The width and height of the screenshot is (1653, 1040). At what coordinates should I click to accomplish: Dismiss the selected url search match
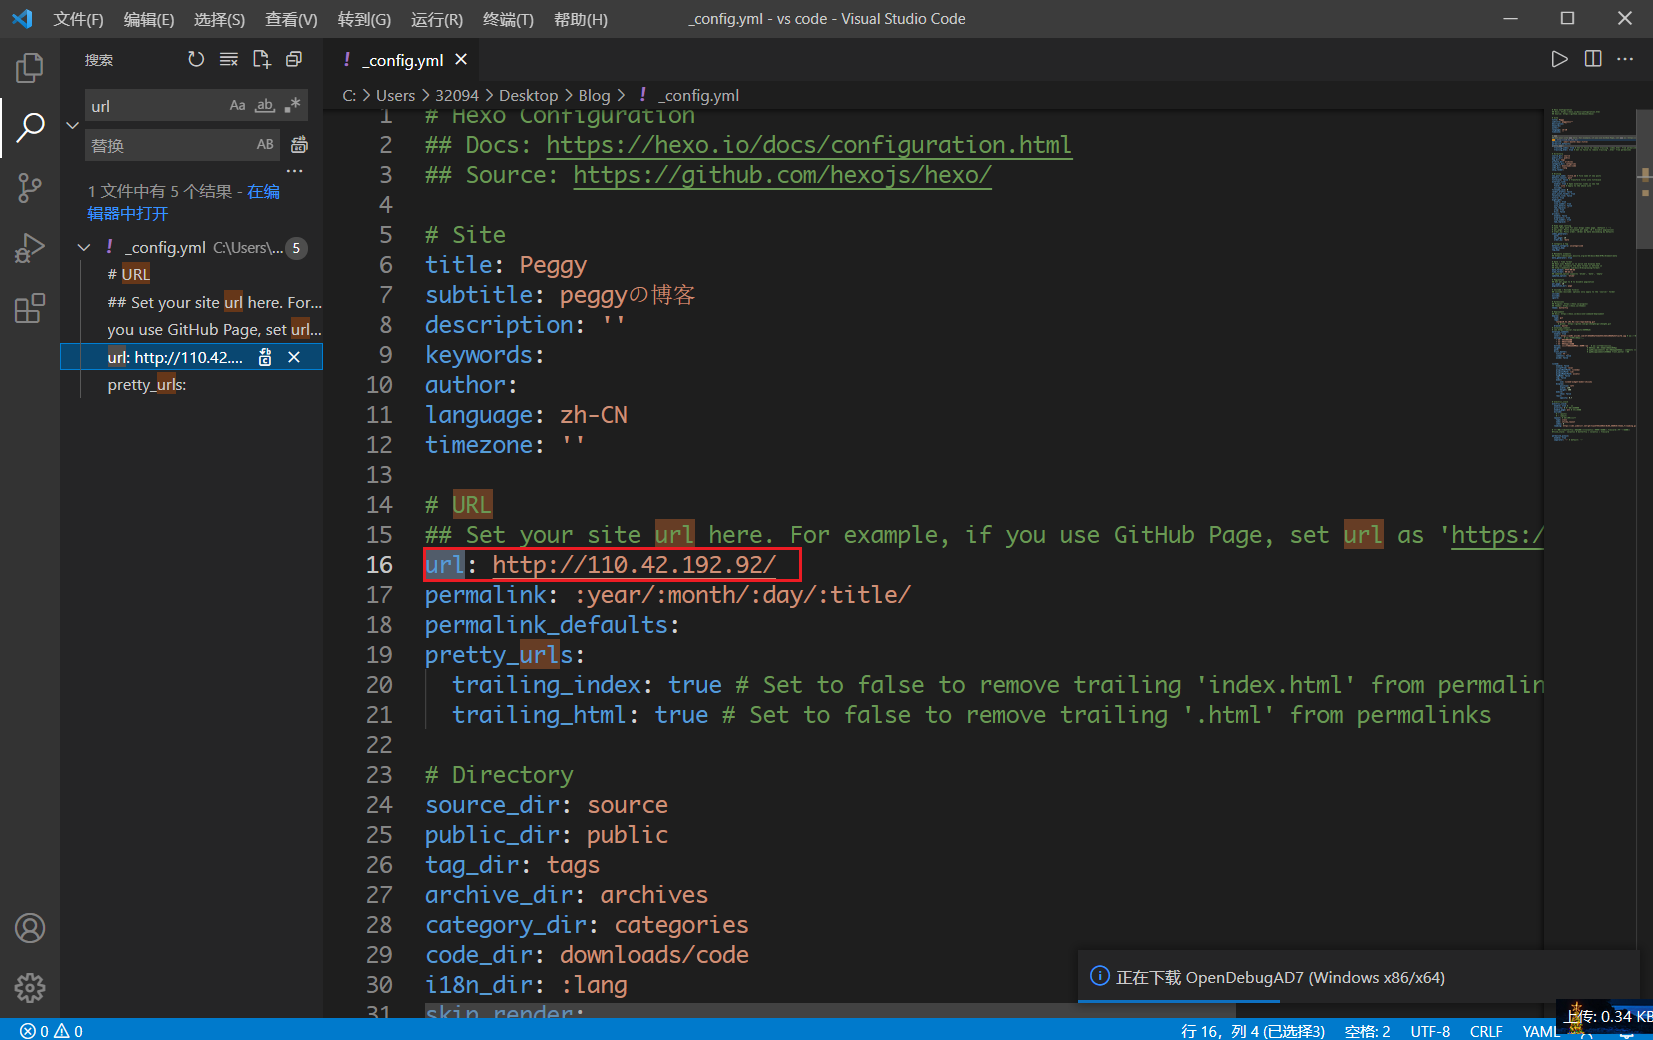[x=294, y=357]
